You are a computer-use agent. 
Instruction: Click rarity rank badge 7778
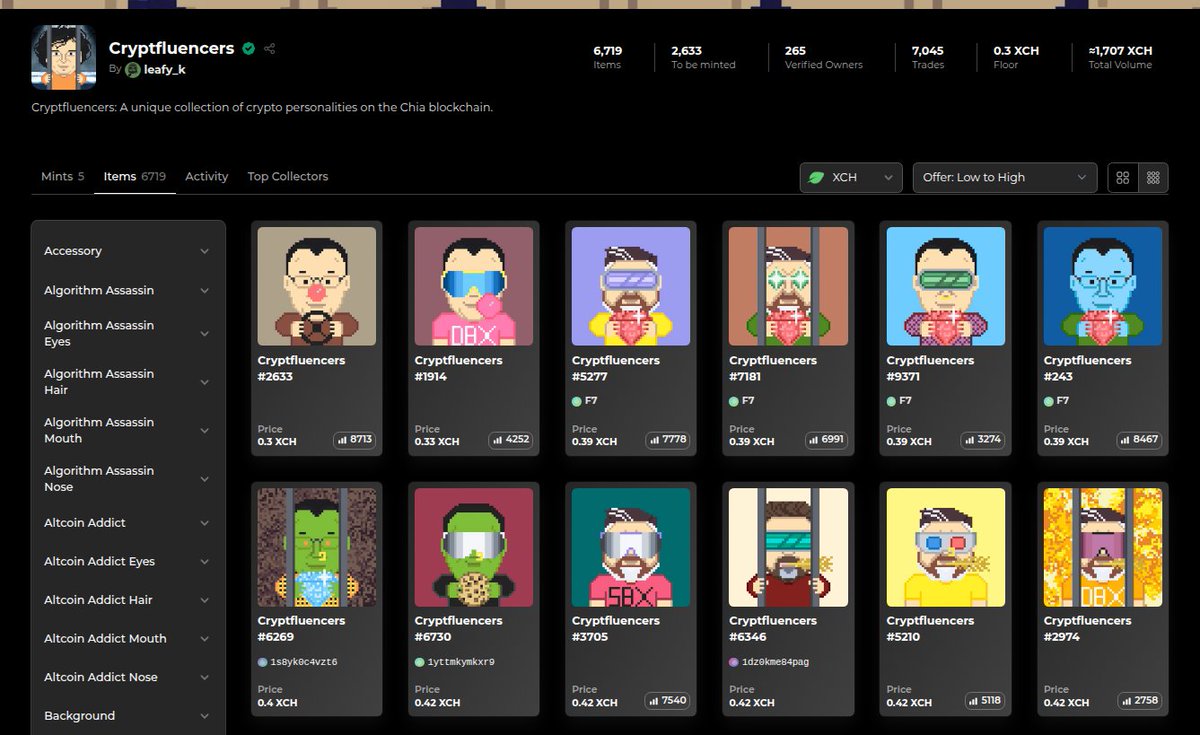[669, 439]
